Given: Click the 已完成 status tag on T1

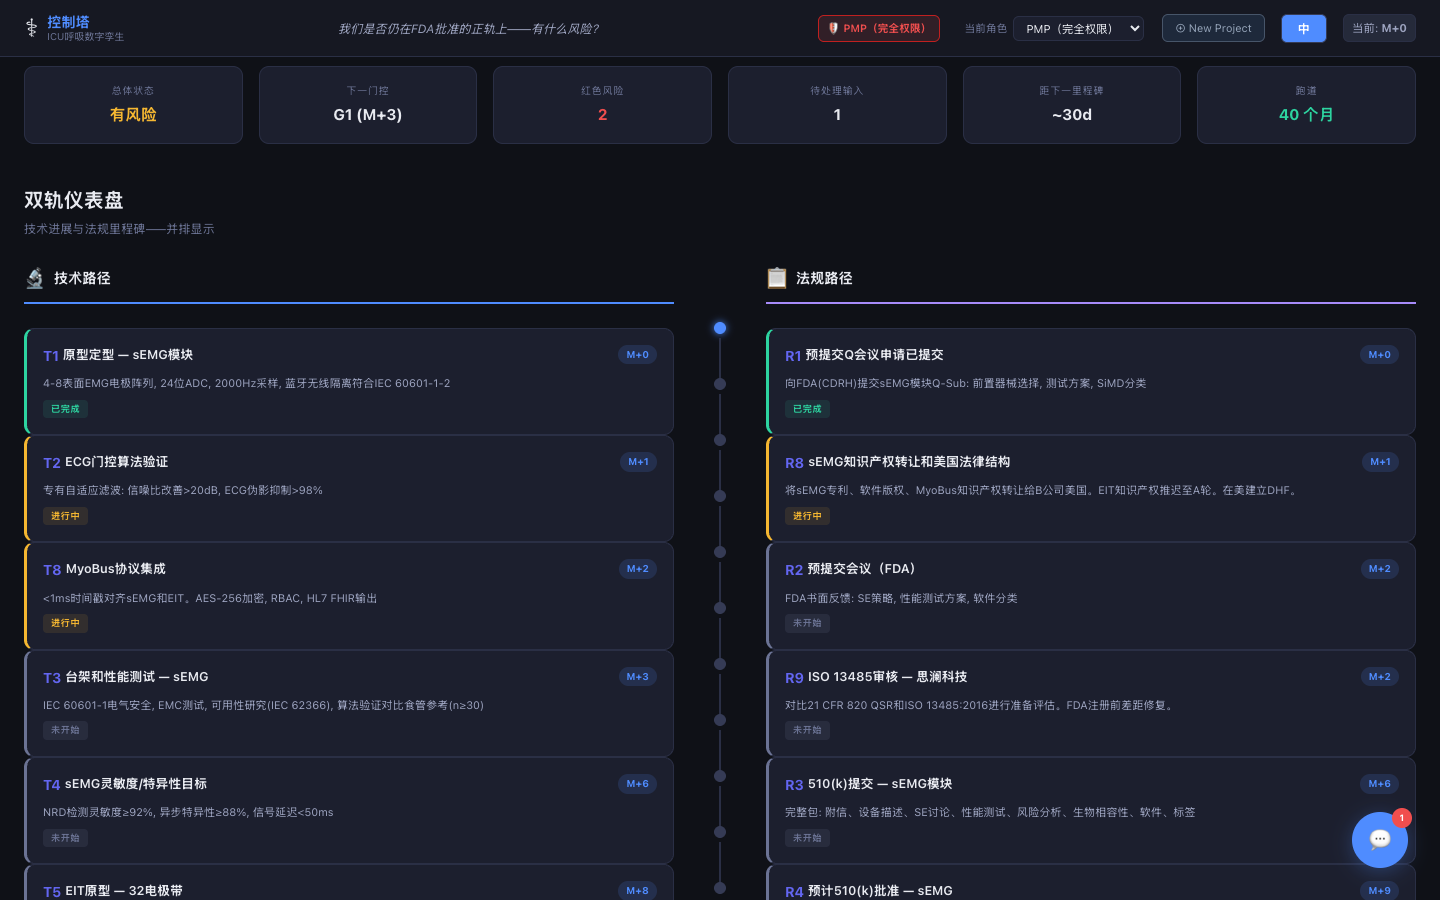Looking at the screenshot, I should (65, 409).
